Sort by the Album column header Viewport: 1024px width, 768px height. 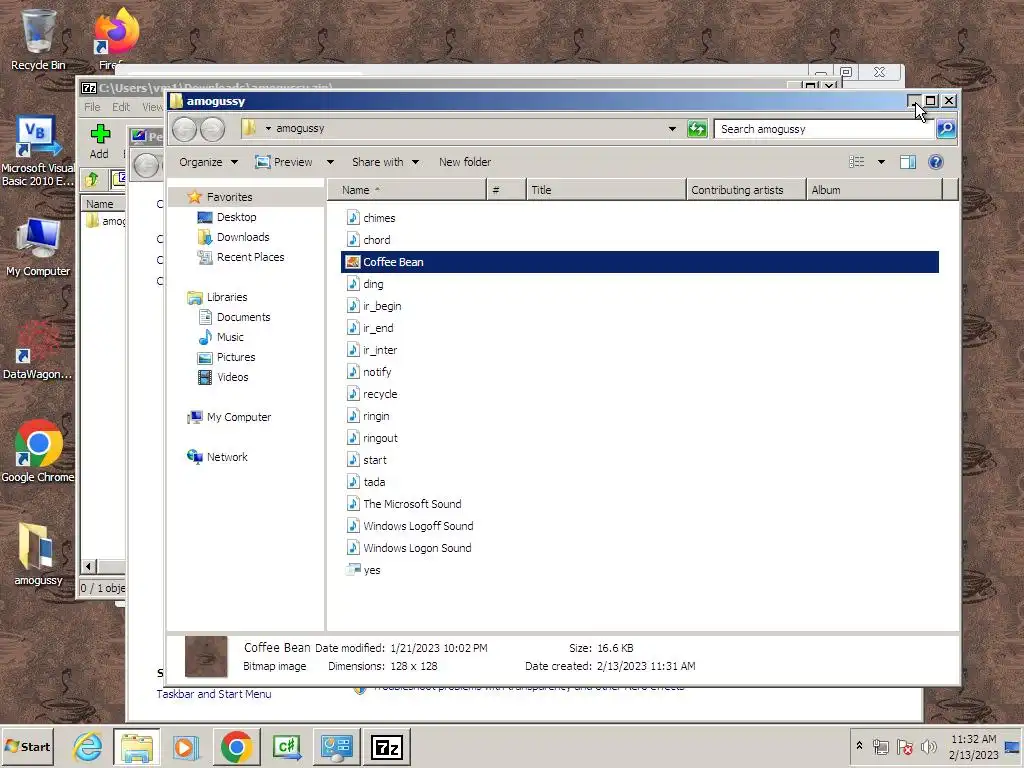tap(874, 190)
